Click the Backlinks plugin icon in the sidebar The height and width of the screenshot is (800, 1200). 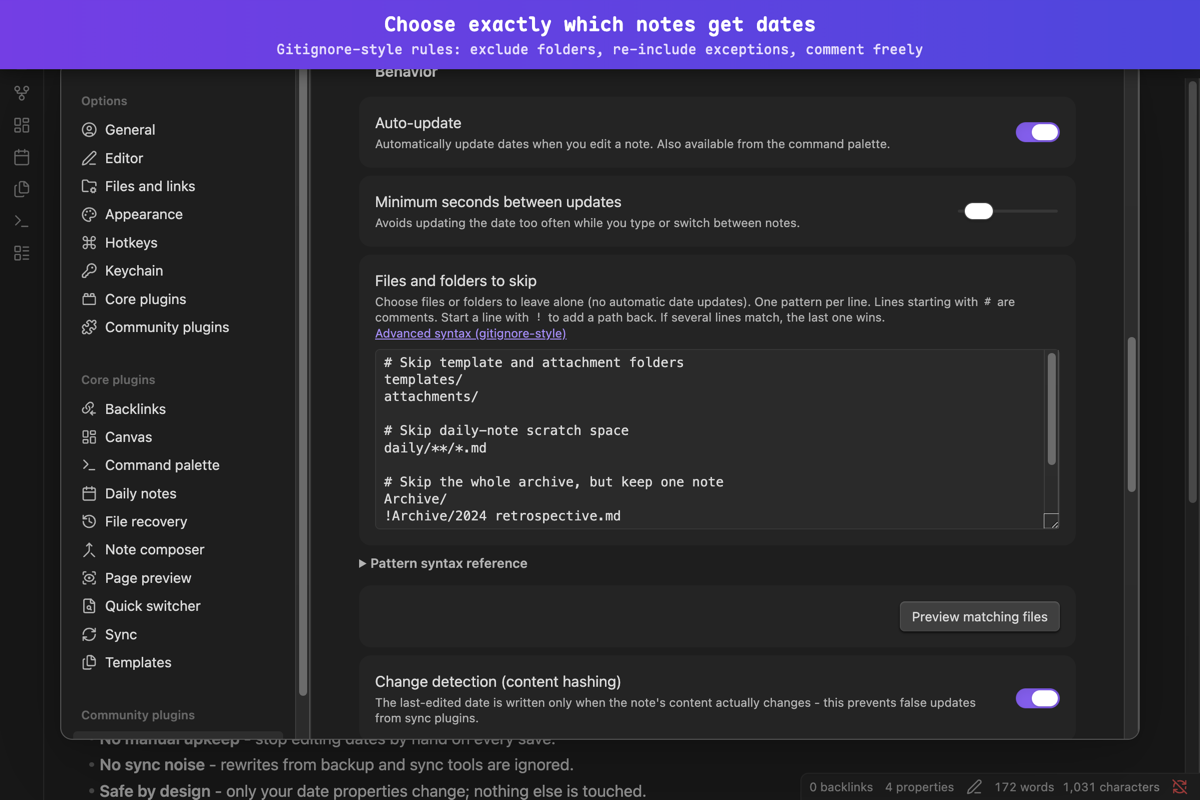(x=89, y=409)
